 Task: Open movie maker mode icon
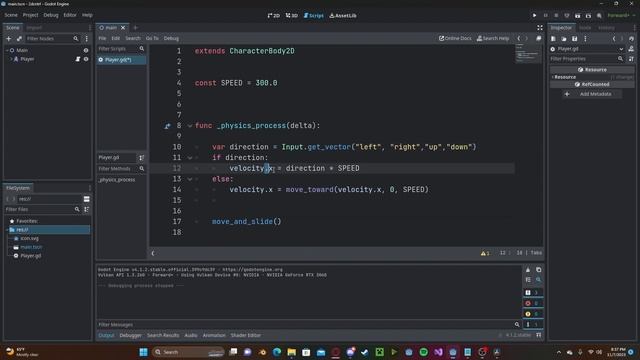(x=599, y=16)
